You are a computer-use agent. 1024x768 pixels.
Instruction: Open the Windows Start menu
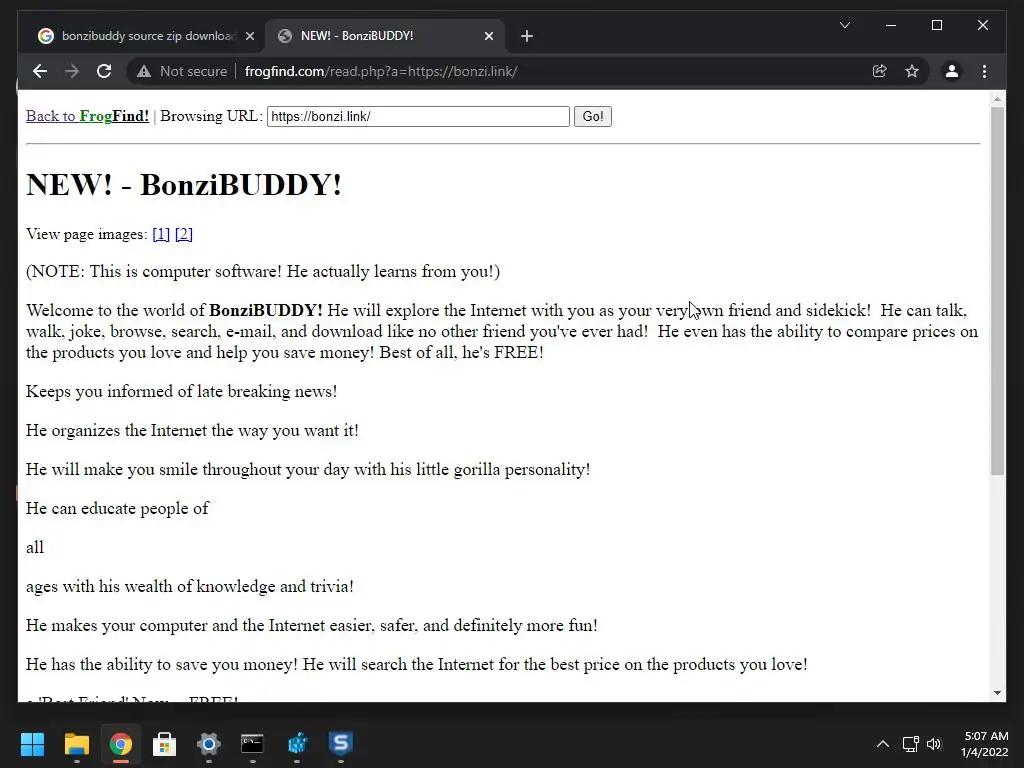[x=32, y=744]
